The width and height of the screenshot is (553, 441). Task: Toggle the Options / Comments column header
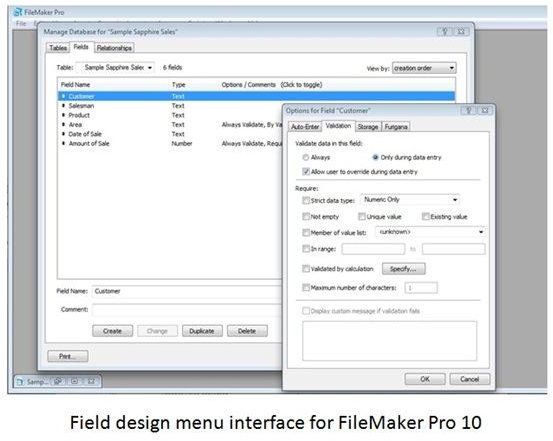point(272,85)
